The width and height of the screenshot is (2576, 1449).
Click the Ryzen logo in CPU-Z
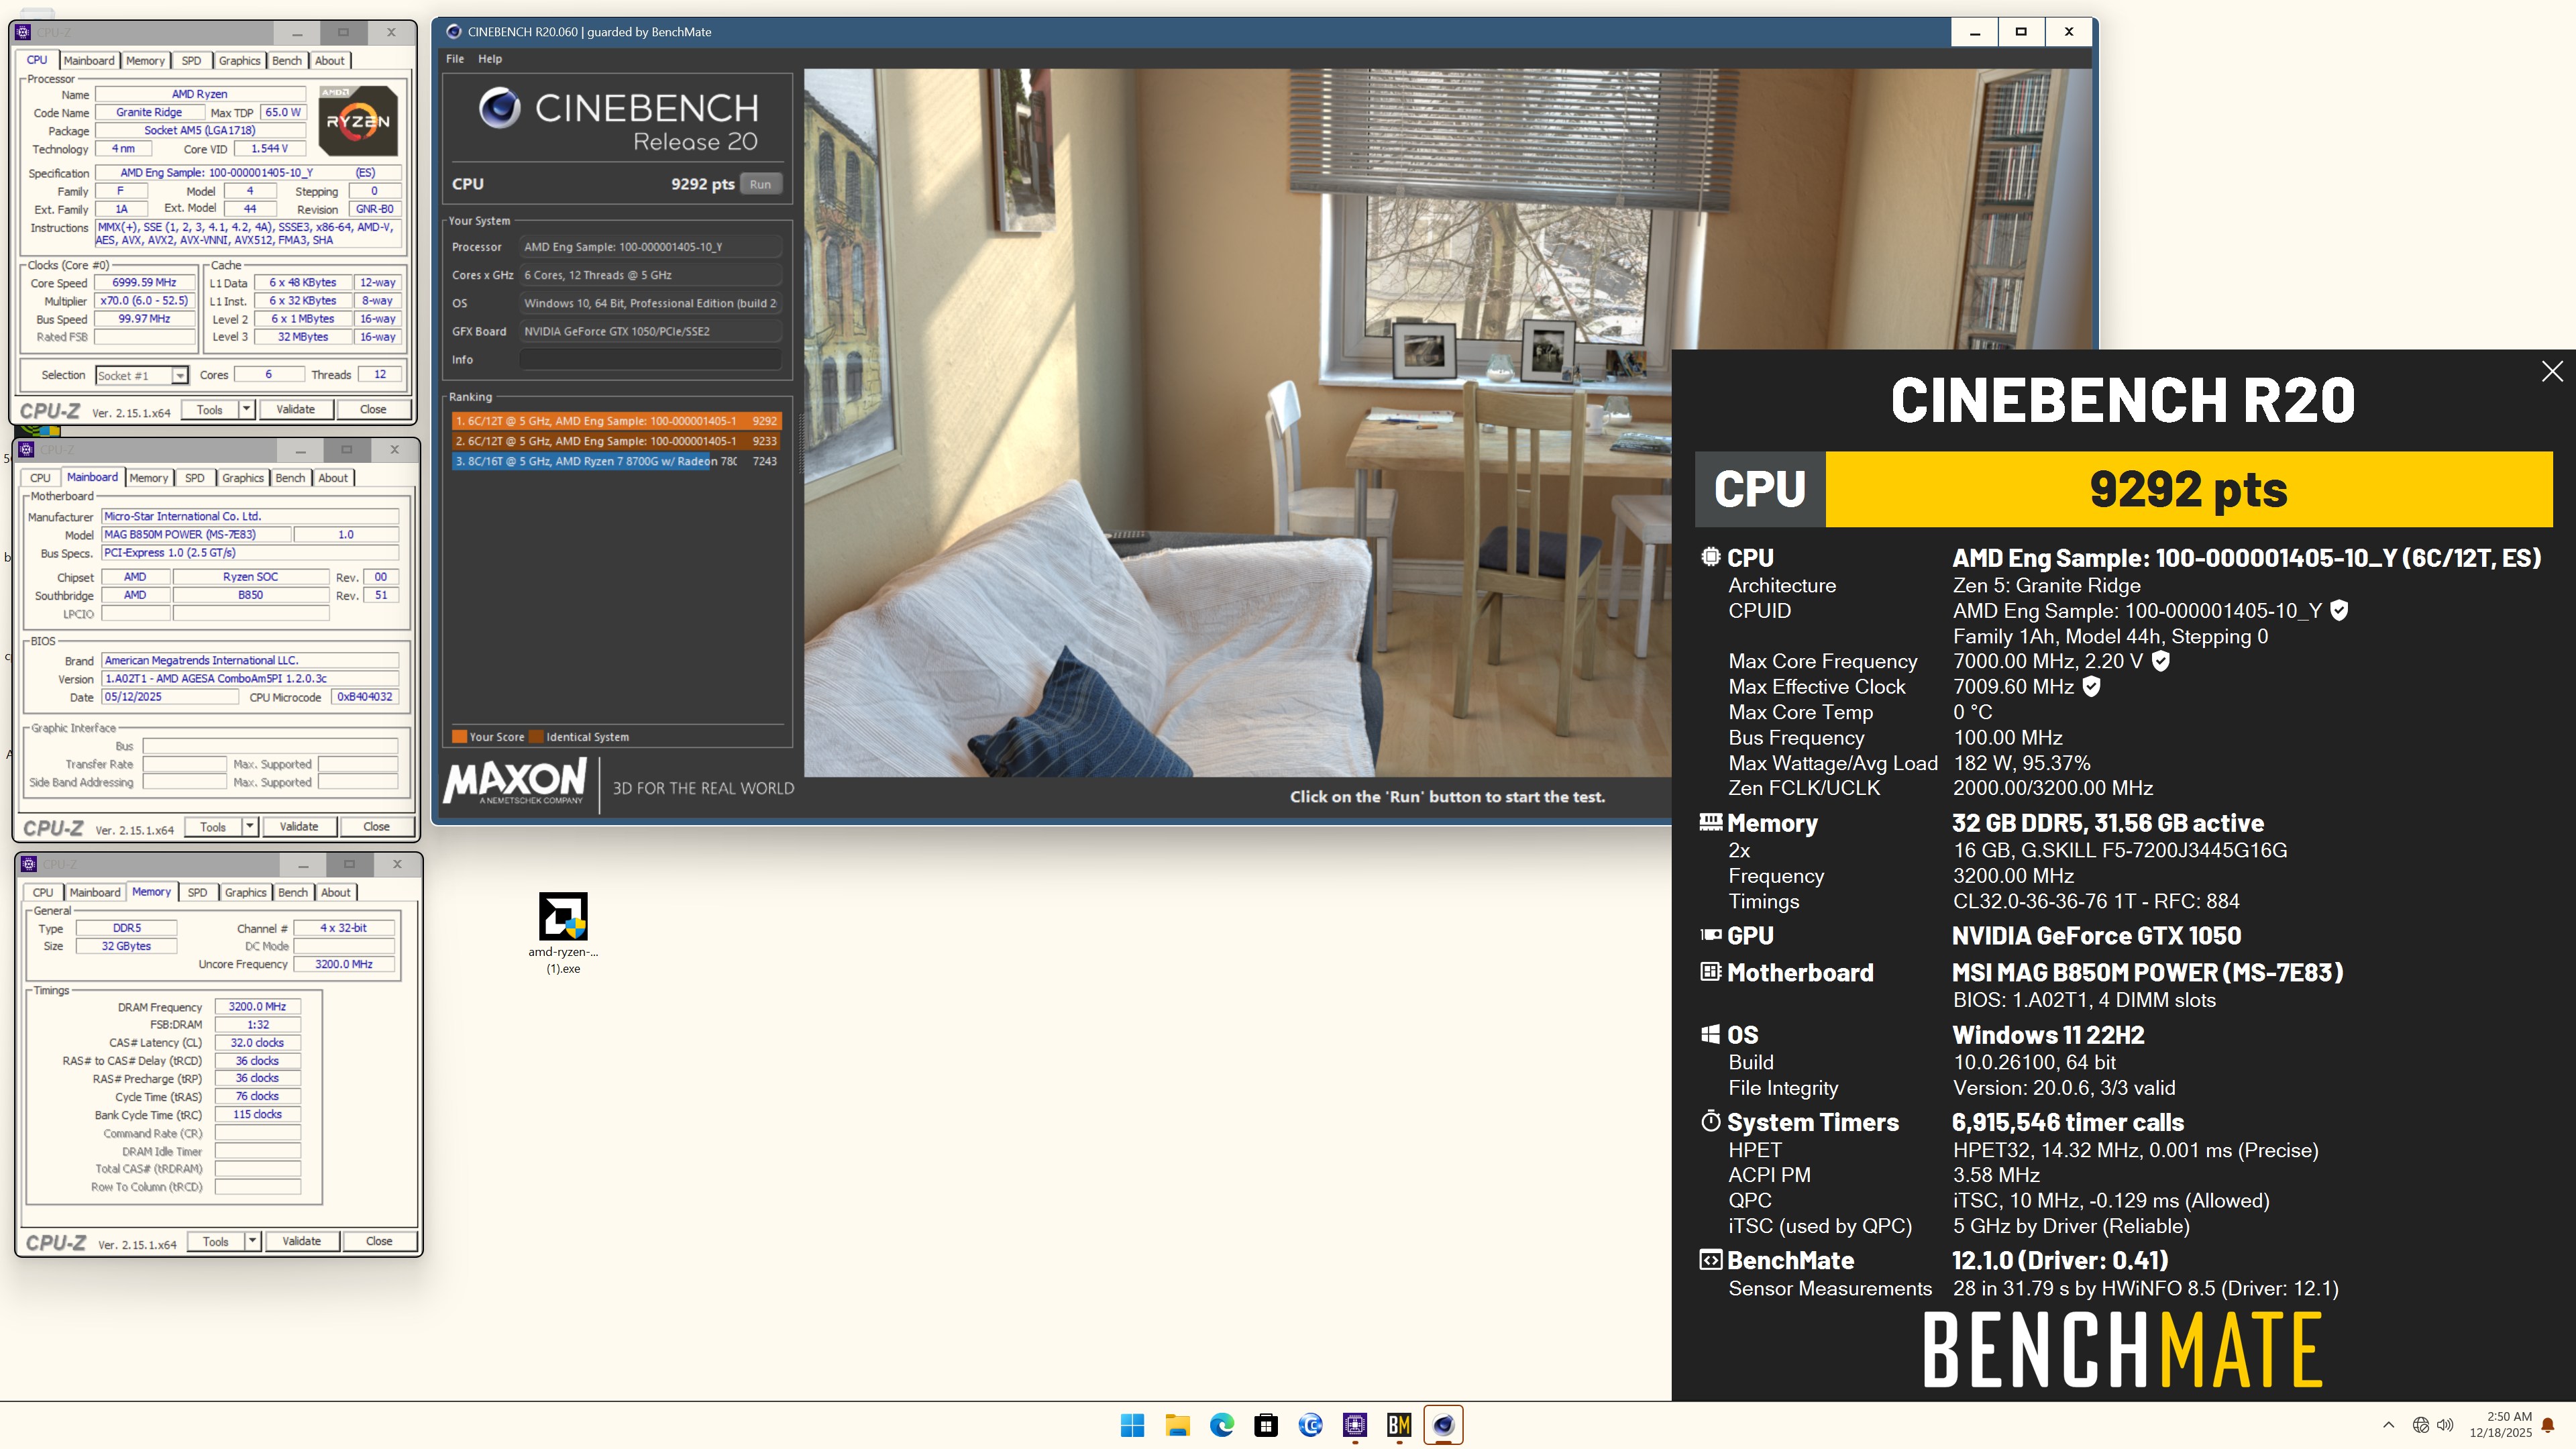click(x=358, y=121)
